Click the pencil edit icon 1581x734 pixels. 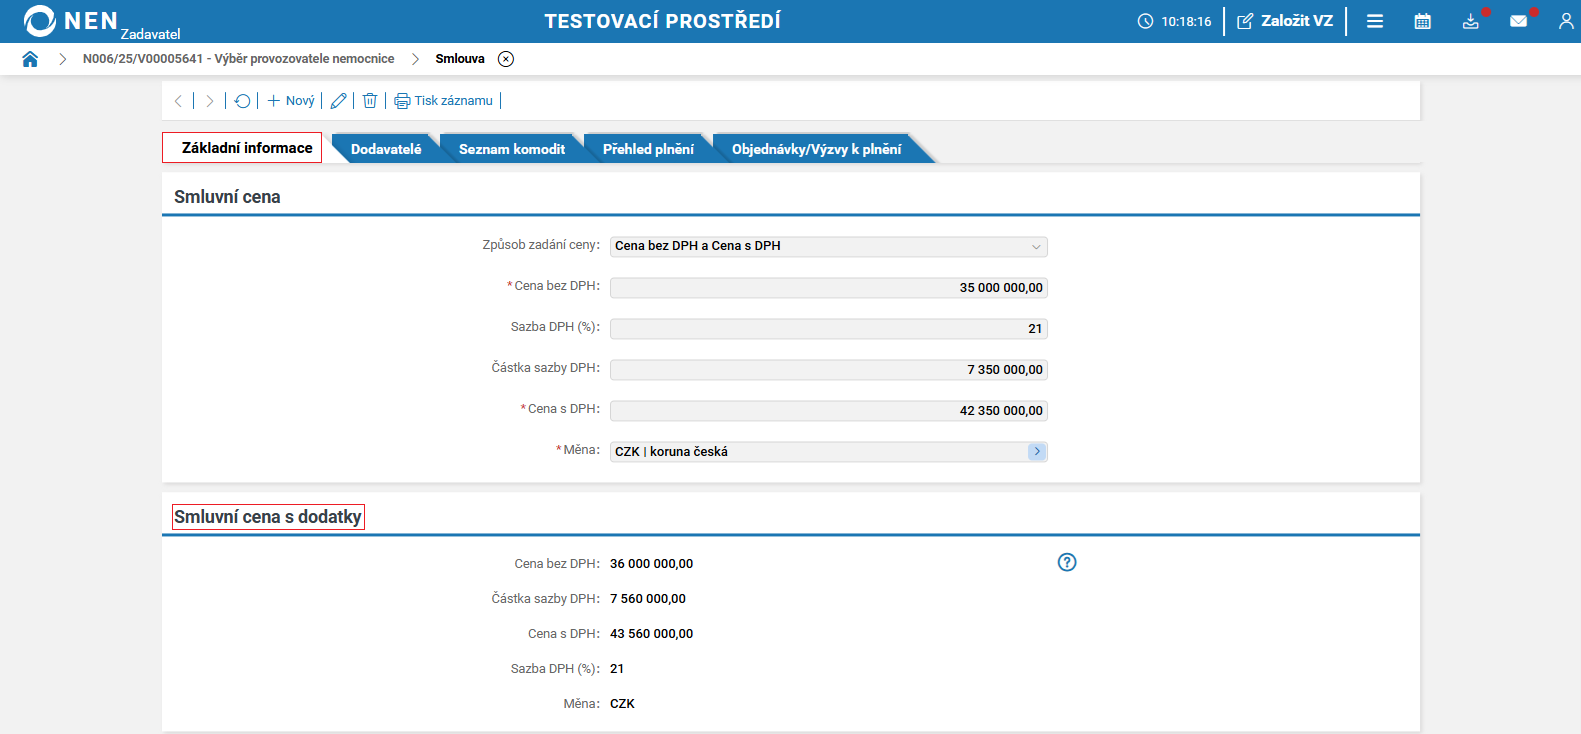pyautogui.click(x=338, y=101)
